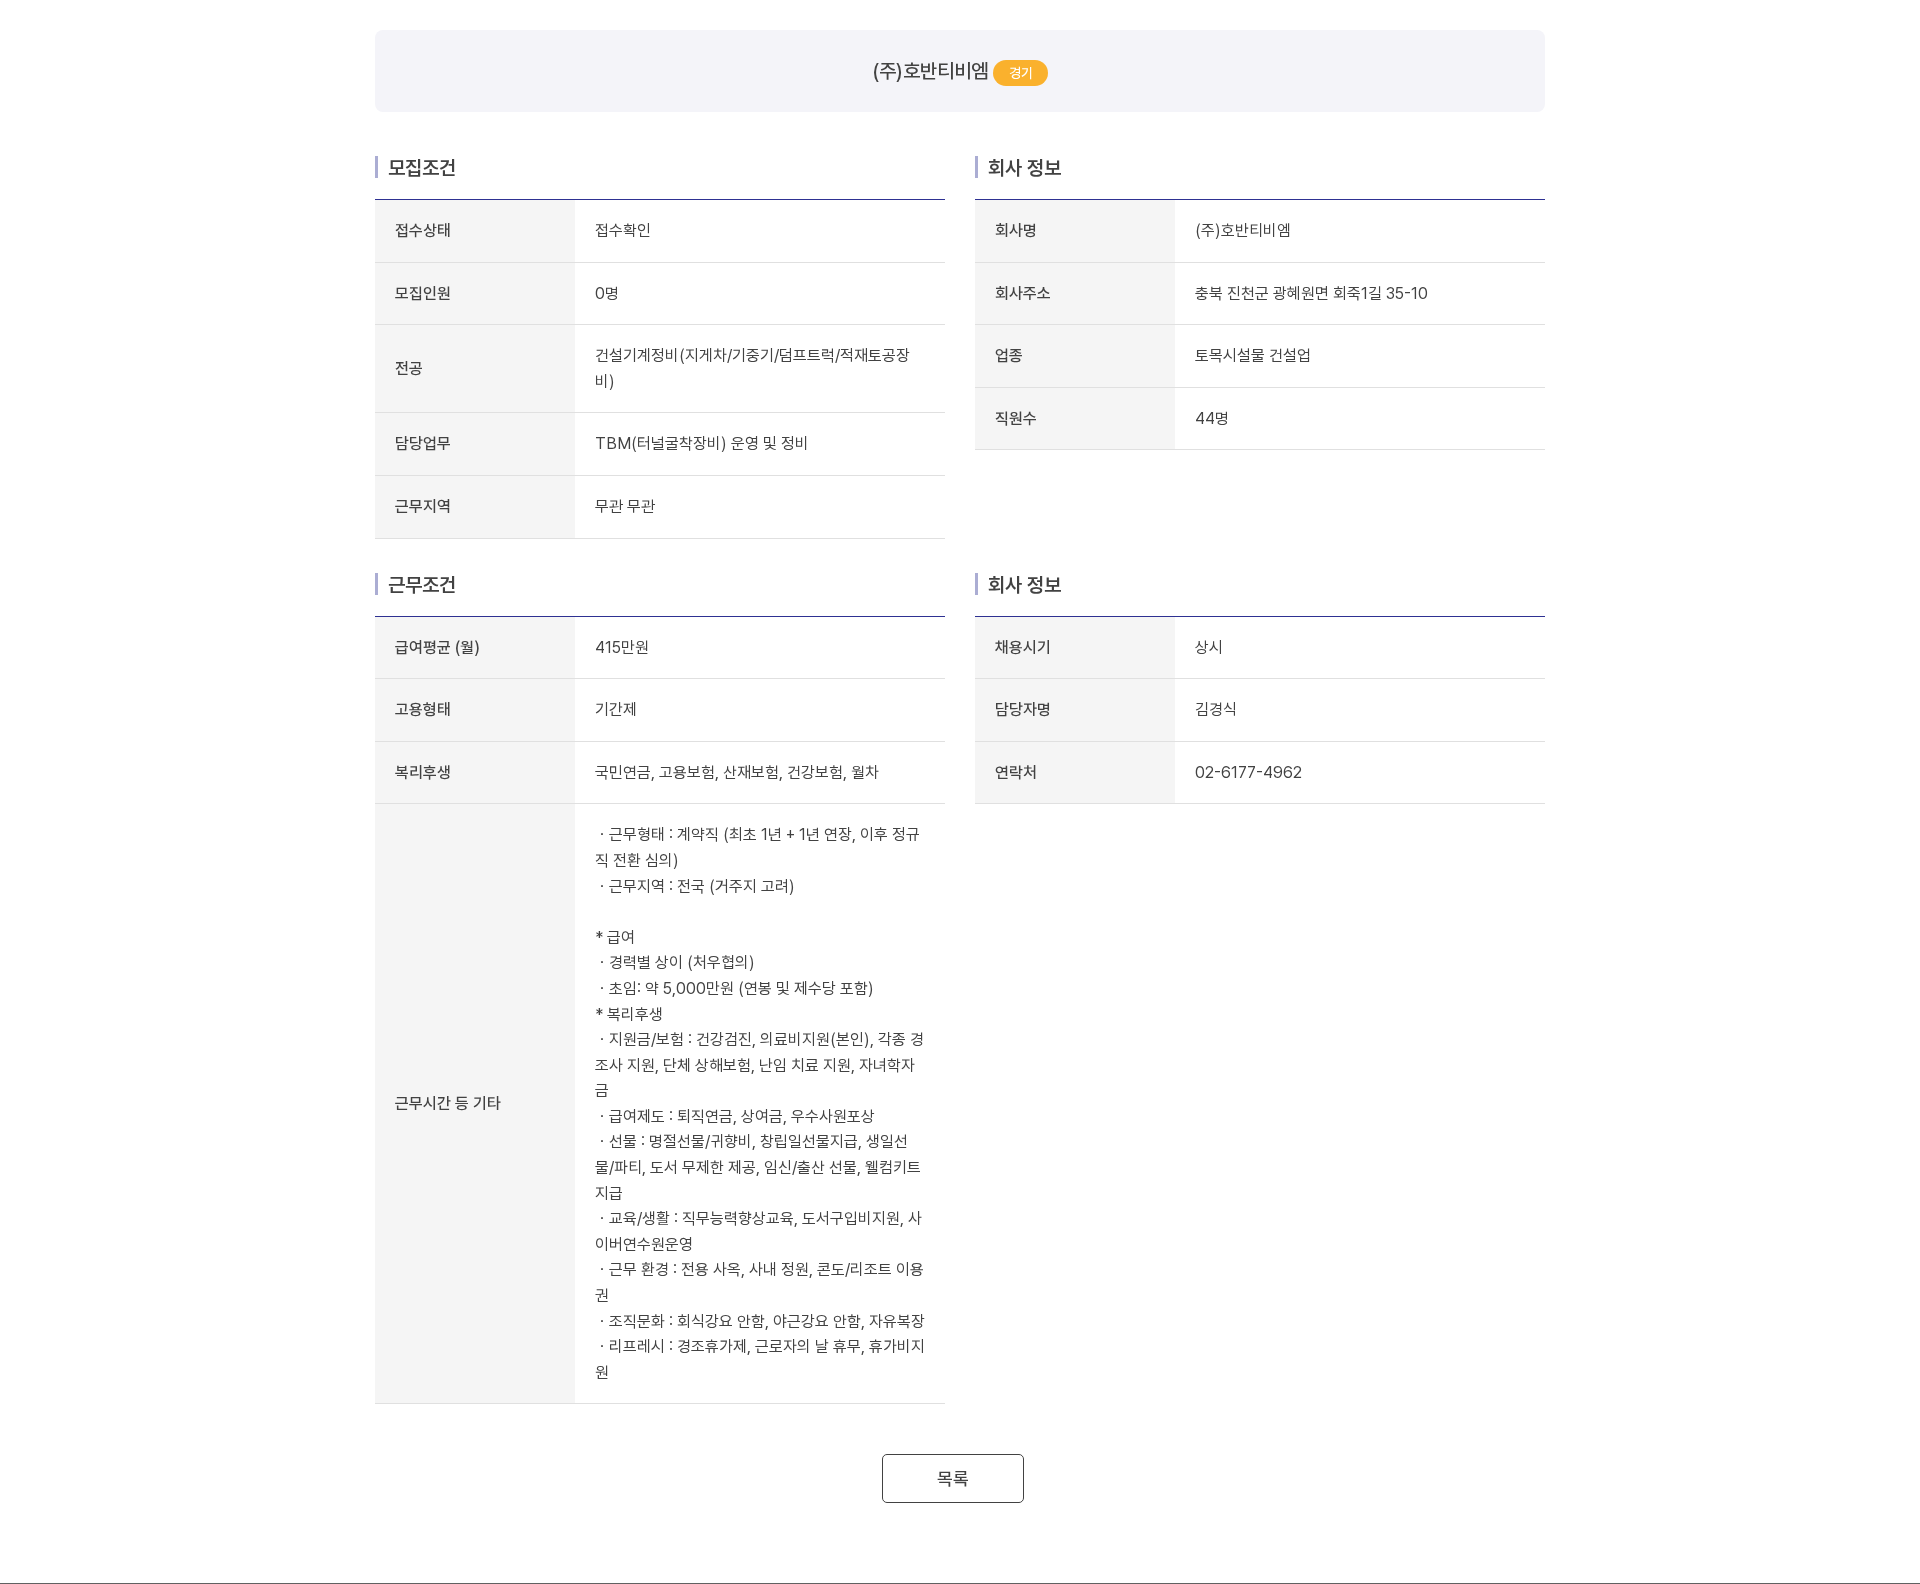
Task: Click the 근무시간 등 기타 row label
Action: tap(448, 1104)
